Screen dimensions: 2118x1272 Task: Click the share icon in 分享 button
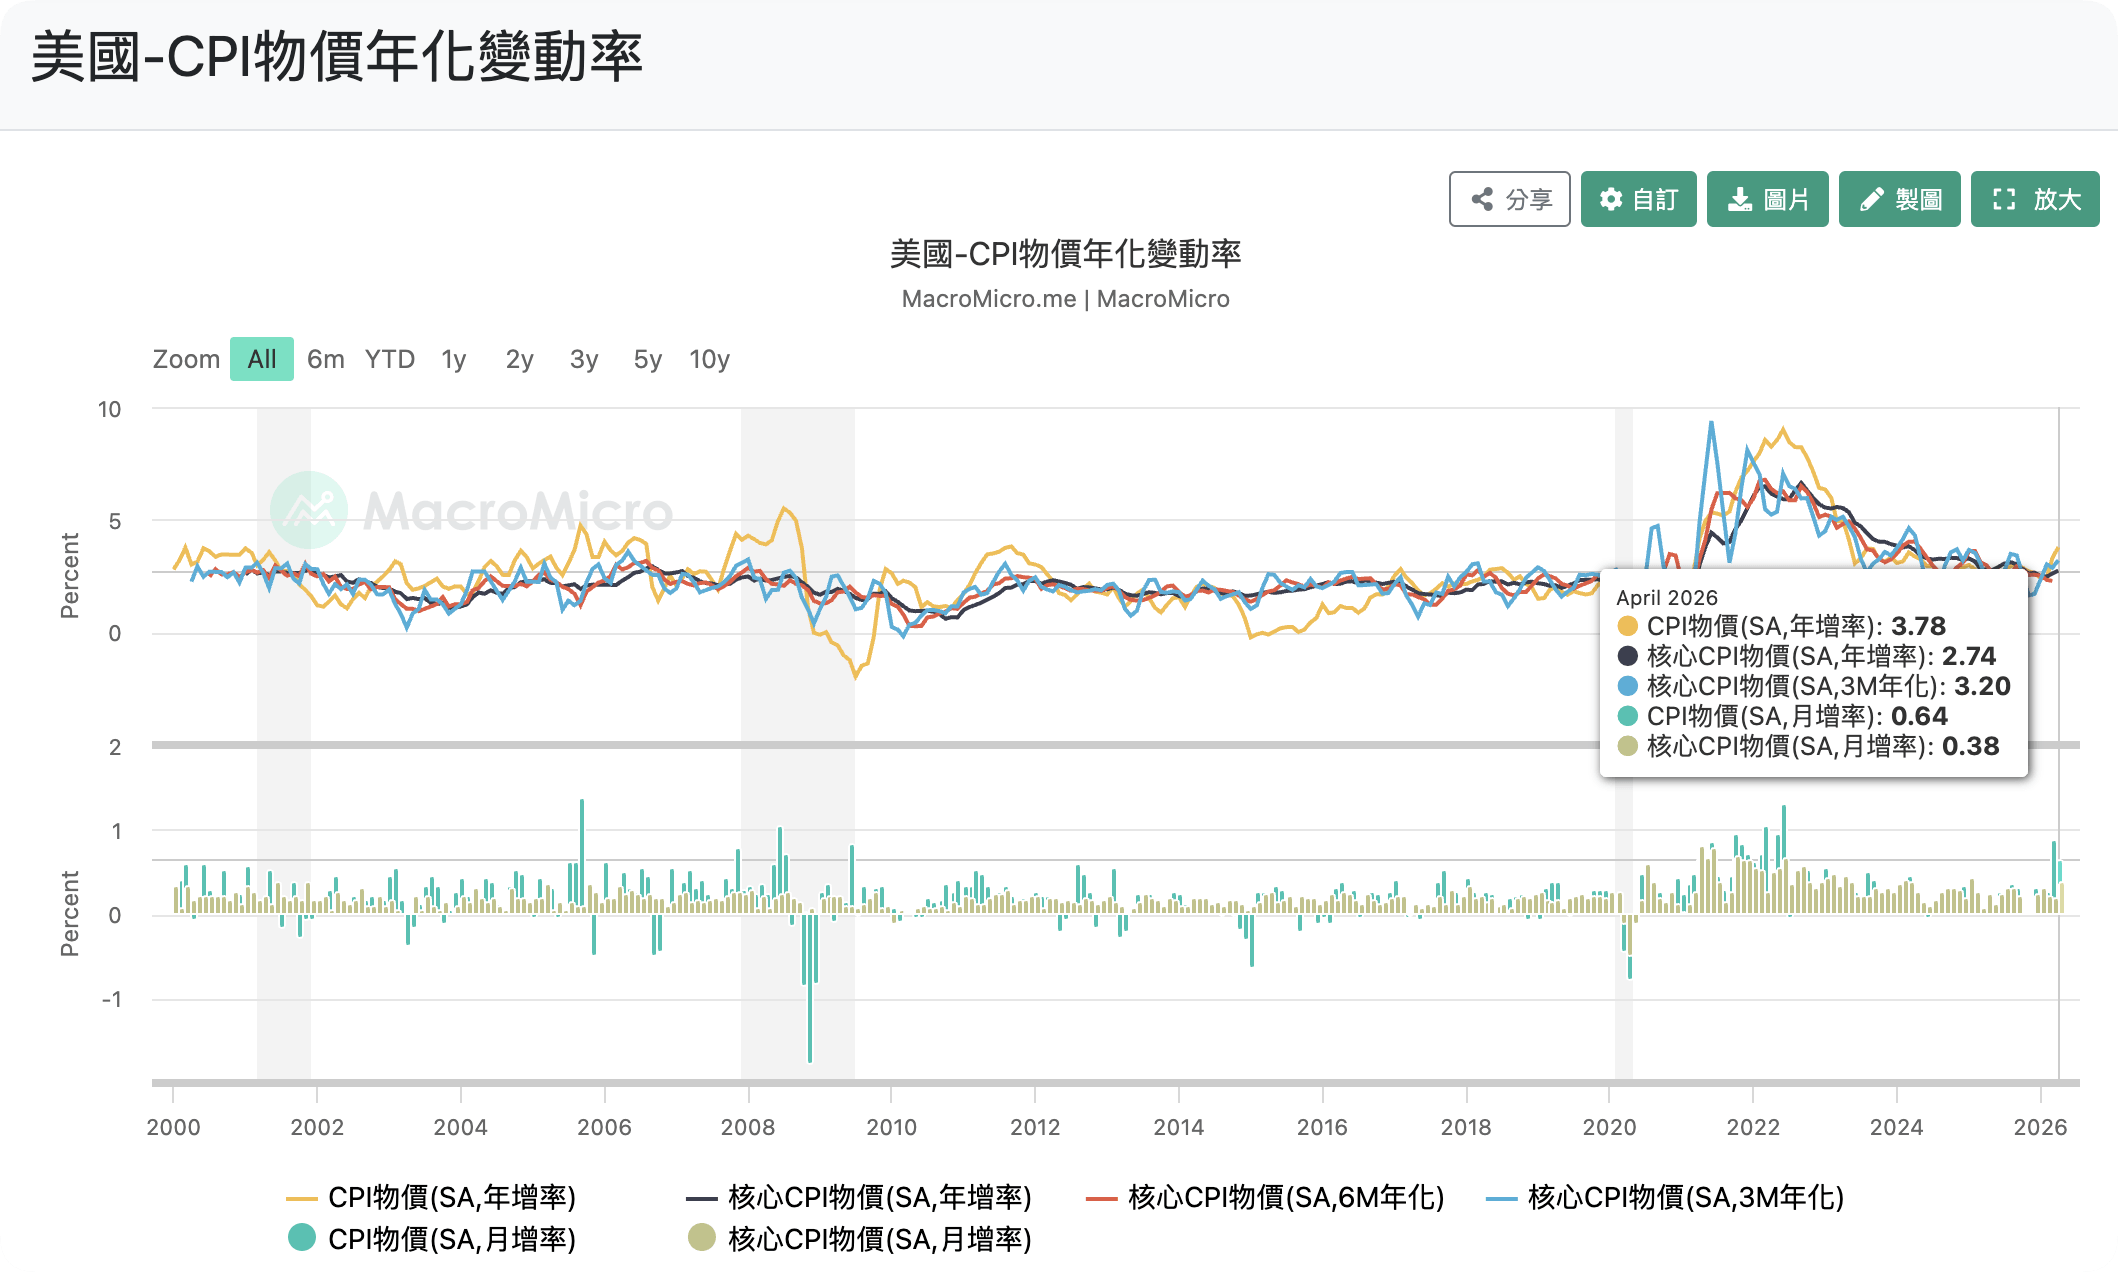click(1482, 199)
